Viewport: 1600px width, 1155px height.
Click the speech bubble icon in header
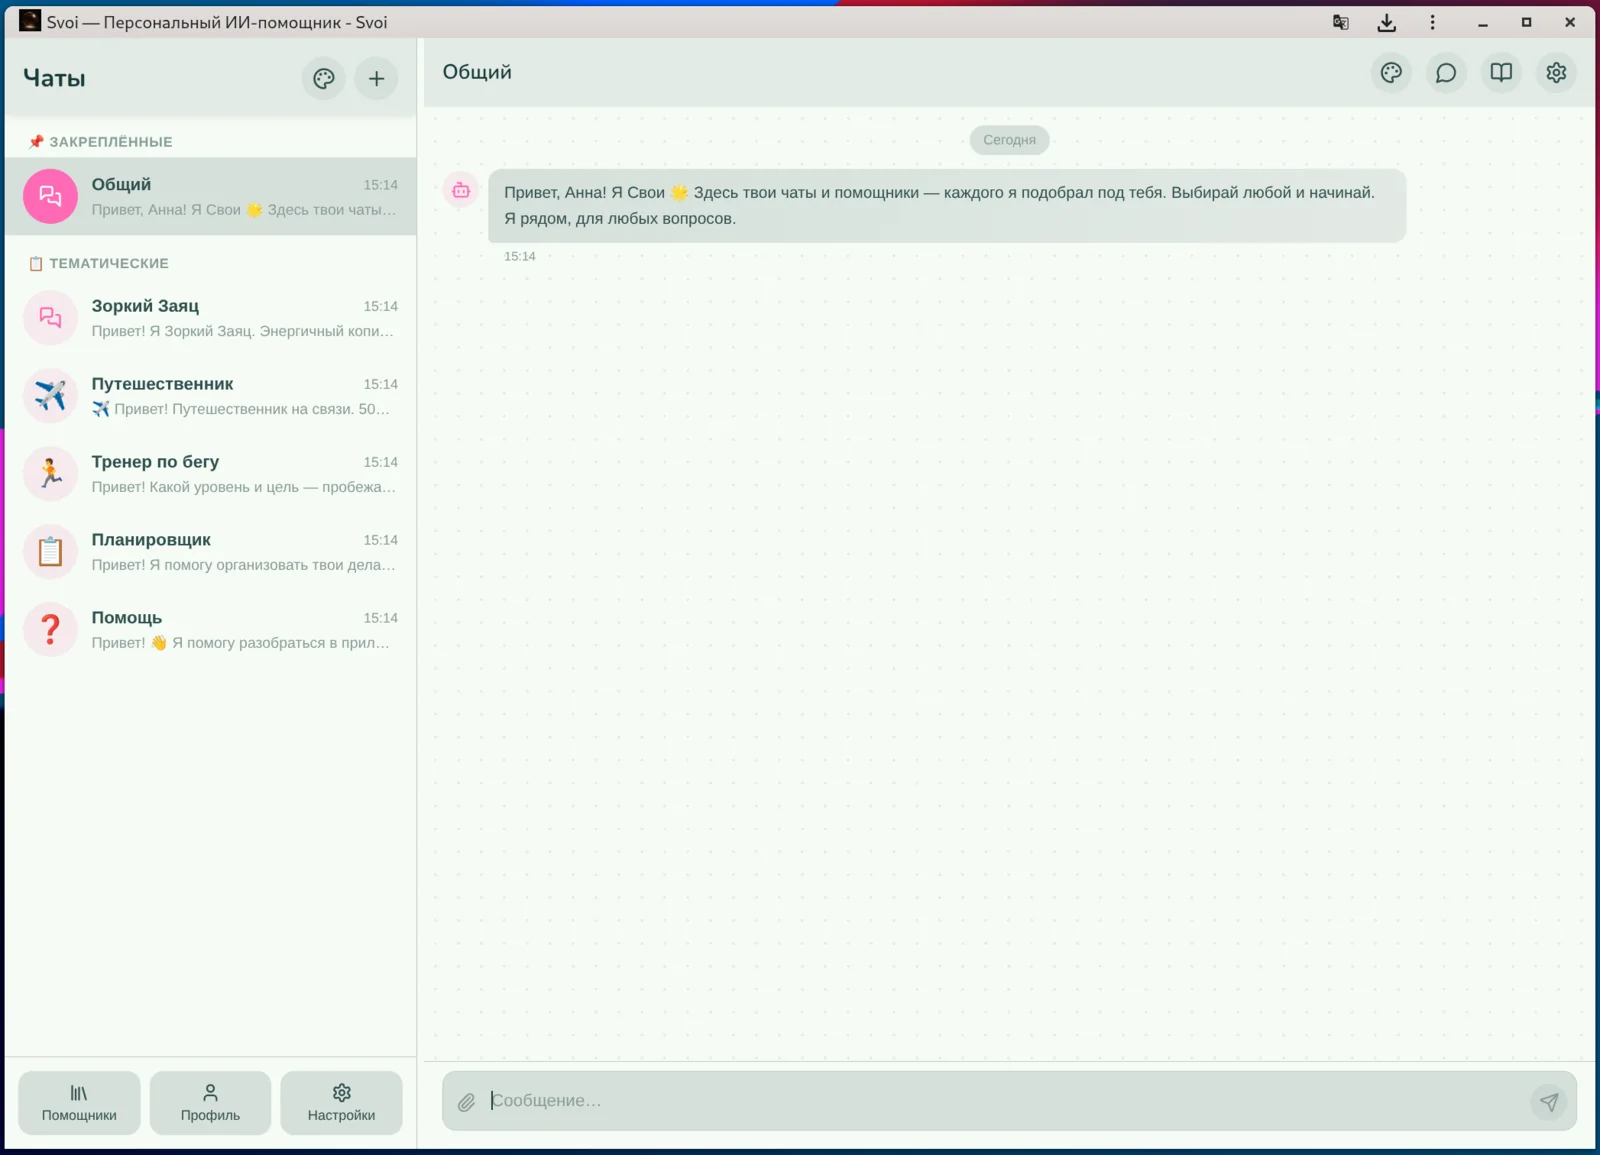1446,73
